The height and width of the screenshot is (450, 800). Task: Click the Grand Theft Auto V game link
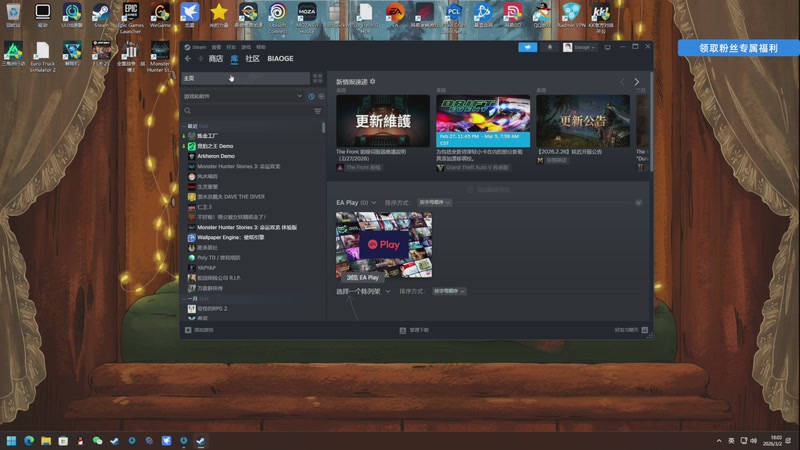tap(477, 167)
